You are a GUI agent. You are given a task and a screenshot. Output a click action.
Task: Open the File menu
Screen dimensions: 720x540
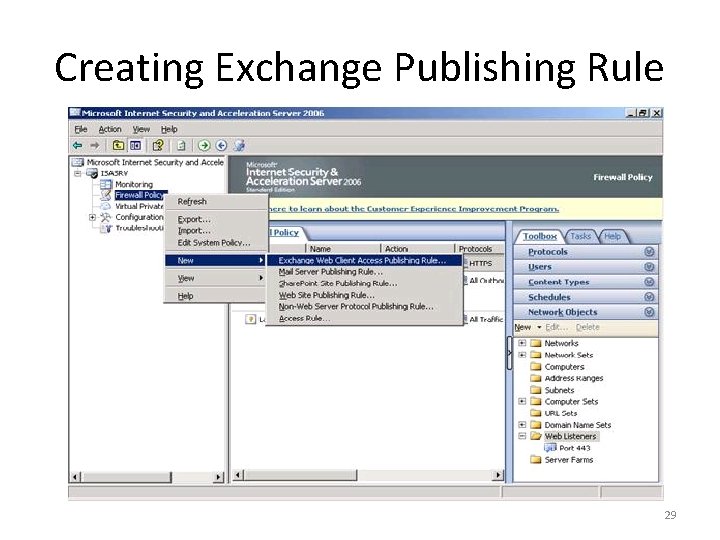pos(81,129)
